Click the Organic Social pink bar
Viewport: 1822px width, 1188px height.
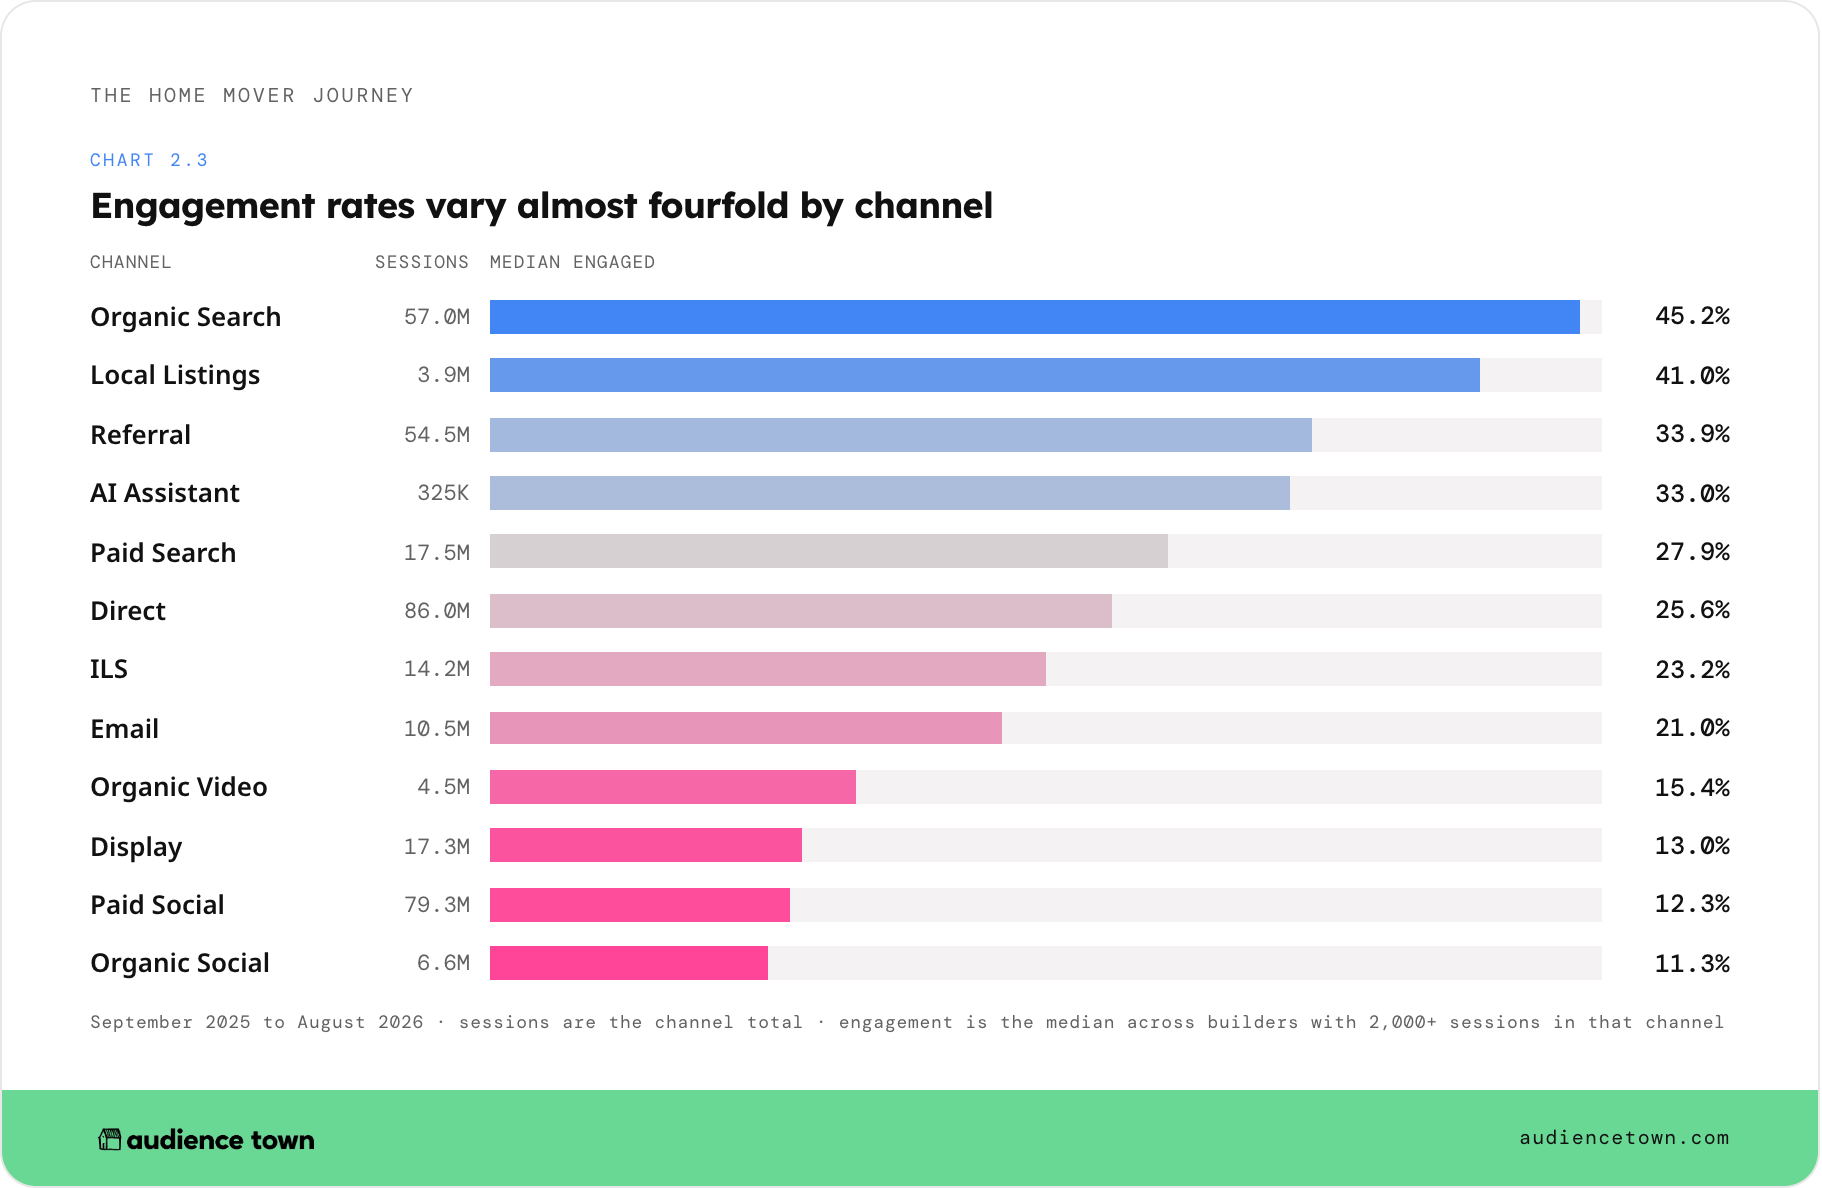[x=628, y=963]
